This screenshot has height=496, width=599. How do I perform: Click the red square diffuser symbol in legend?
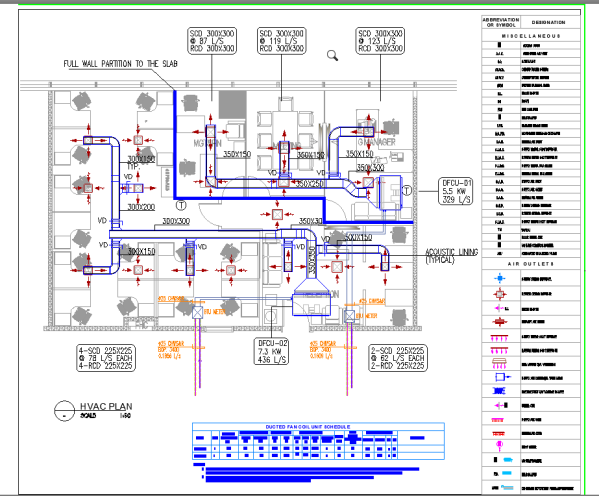[x=499, y=294]
